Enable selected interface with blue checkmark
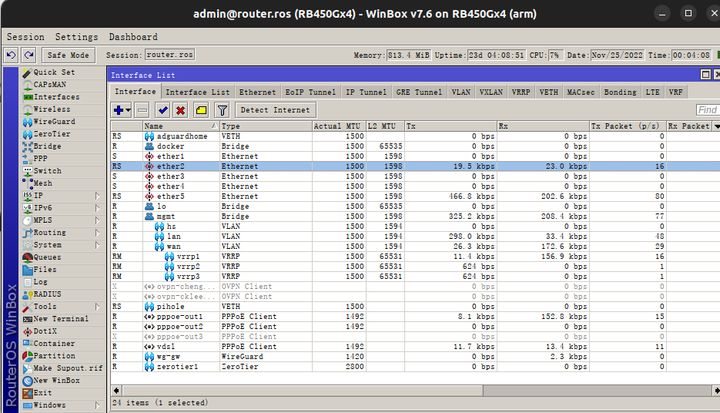Image resolution: width=720 pixels, height=413 pixels. pyautogui.click(x=163, y=110)
